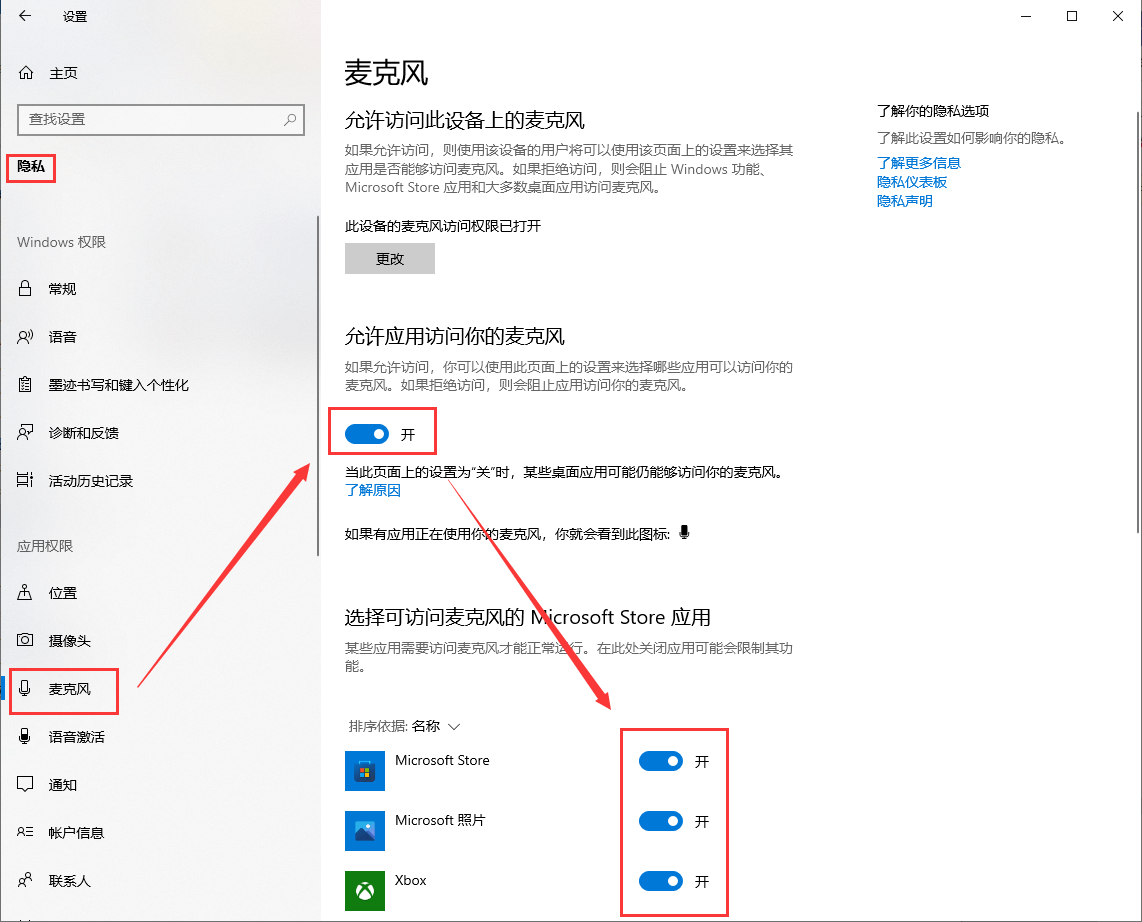Select the 联系人 (Contacts) privacy item
Viewport: 1142px width, 922px height.
pyautogui.click(x=63, y=880)
